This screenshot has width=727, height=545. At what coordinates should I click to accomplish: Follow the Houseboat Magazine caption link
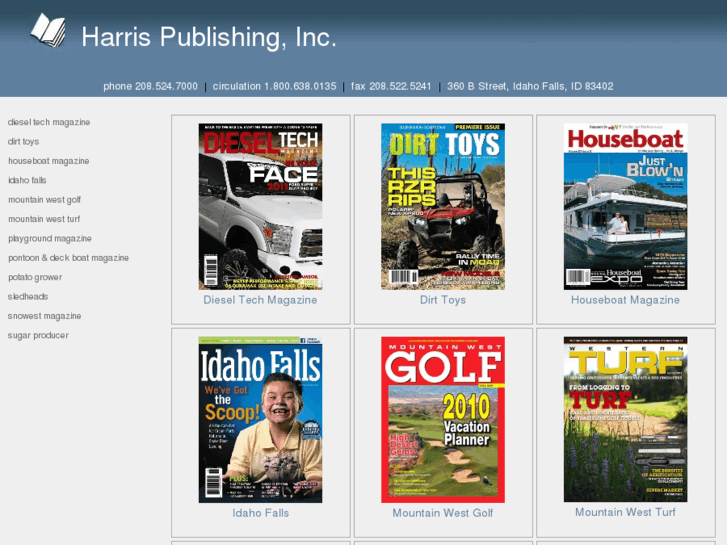[x=625, y=300]
